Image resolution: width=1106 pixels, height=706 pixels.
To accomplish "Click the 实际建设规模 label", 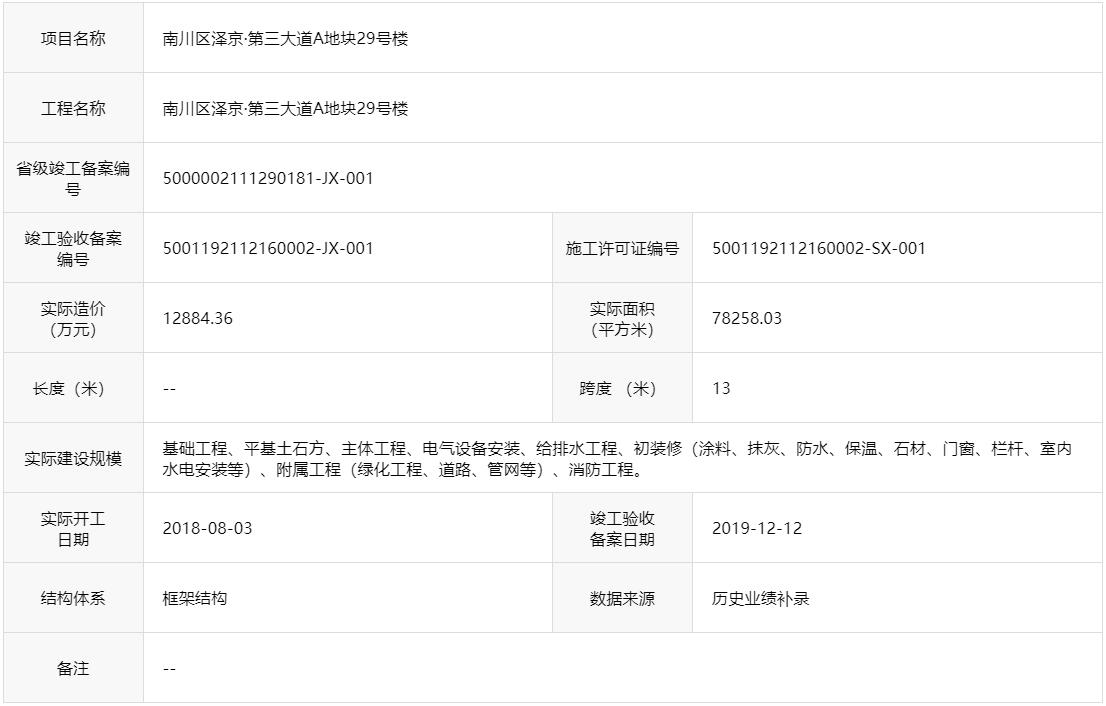I will pyautogui.click(x=73, y=458).
